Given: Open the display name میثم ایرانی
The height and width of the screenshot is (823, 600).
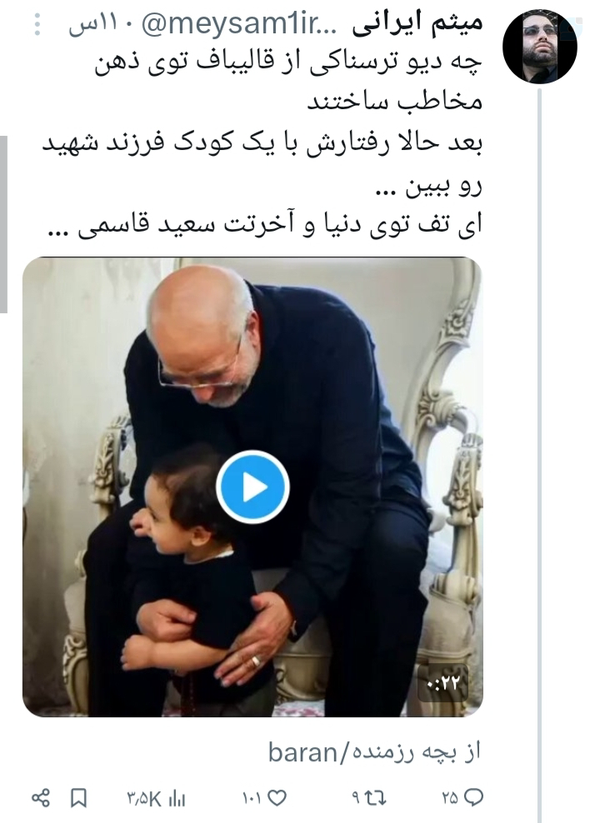Looking at the screenshot, I should point(417,25).
